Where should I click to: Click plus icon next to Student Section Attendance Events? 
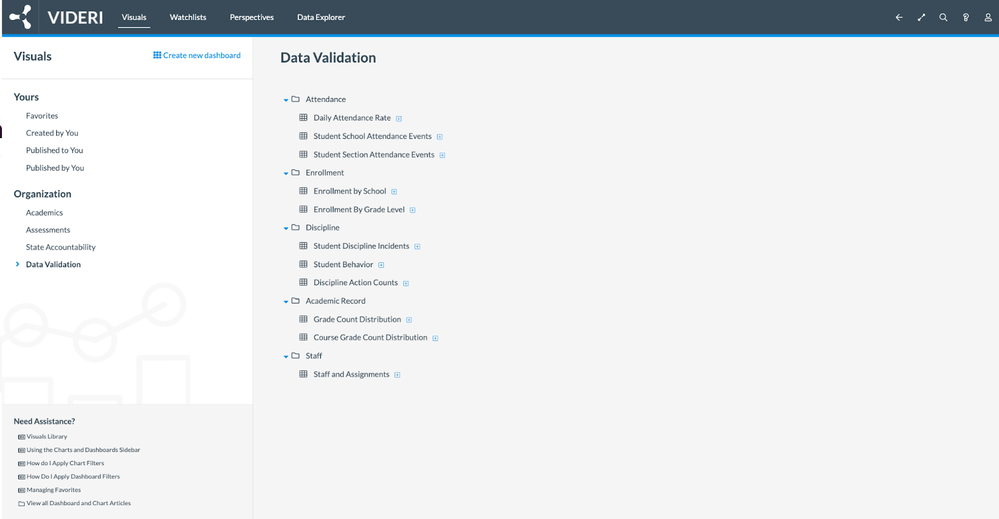coord(442,155)
